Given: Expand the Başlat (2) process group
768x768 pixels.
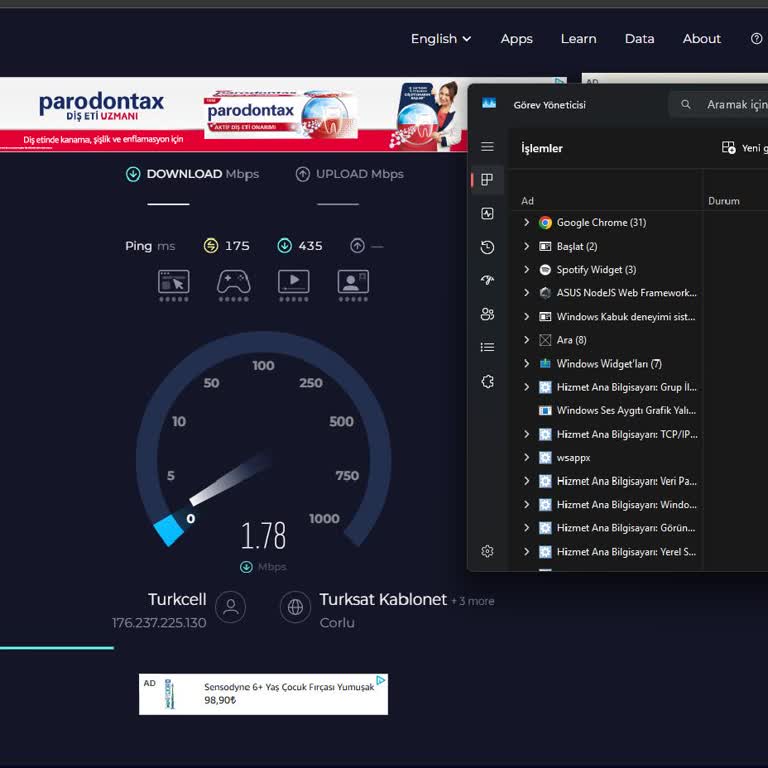Looking at the screenshot, I should point(527,246).
